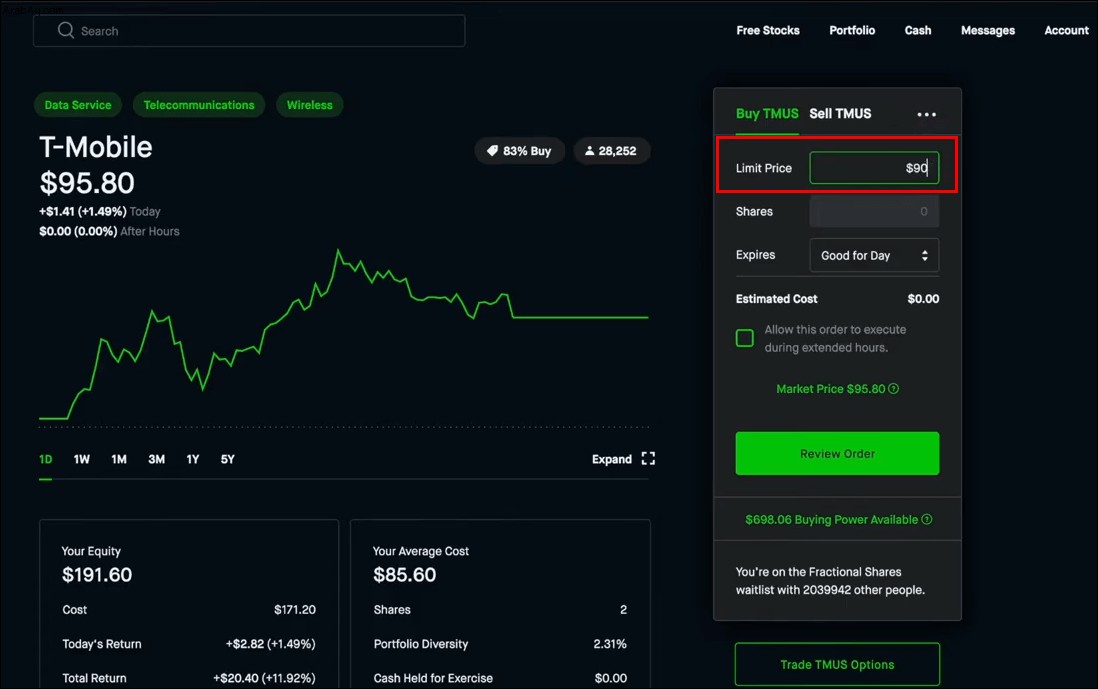
Task: Click into the Shares quantity field
Action: [874, 211]
